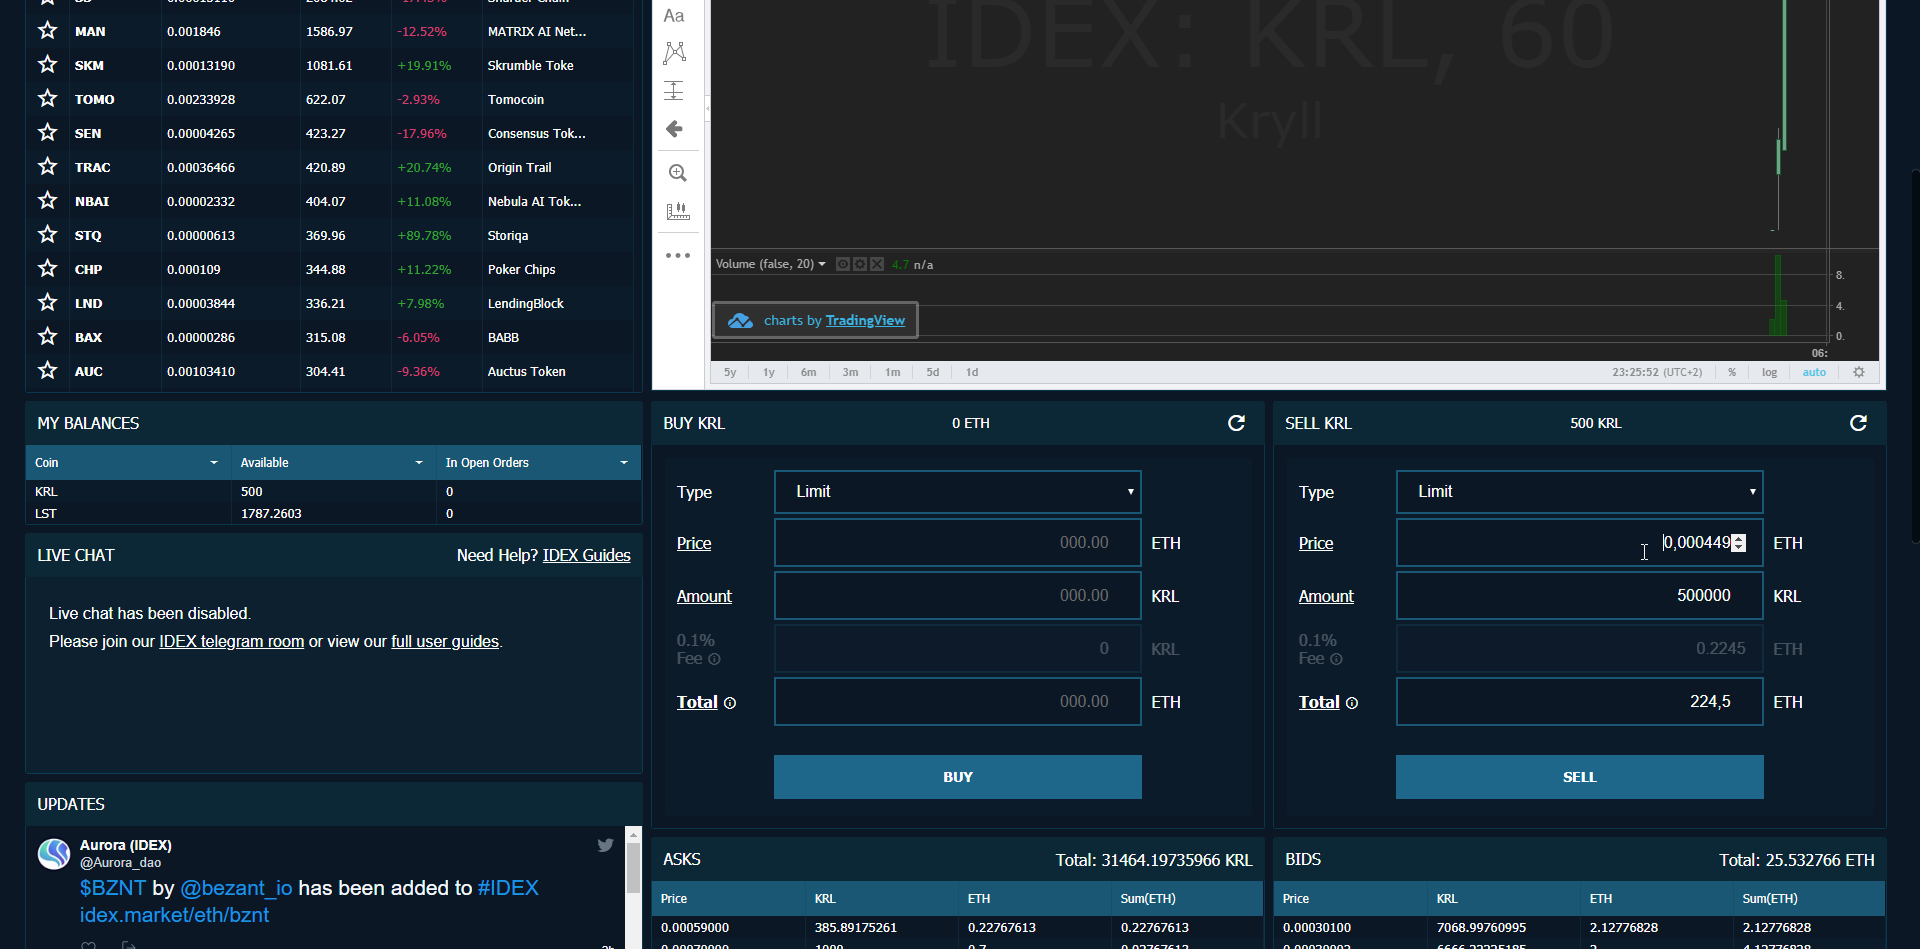The width and height of the screenshot is (1920, 949).
Task: Open the idex.market/eth/bznt link
Action: pyautogui.click(x=175, y=915)
